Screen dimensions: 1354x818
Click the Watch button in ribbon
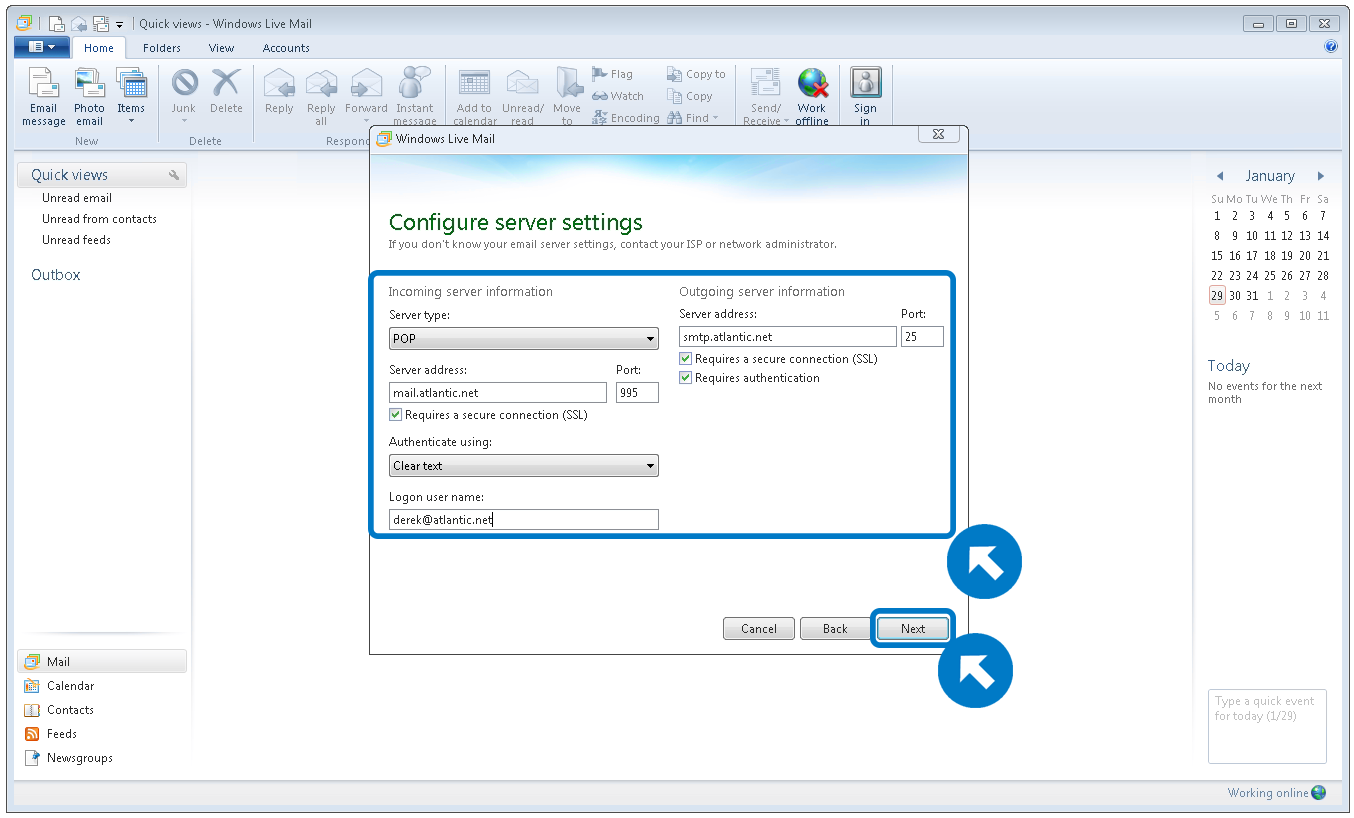tap(618, 96)
